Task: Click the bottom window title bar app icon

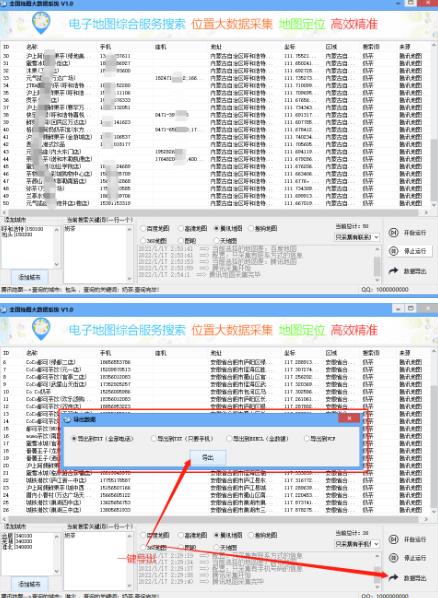Action: click(x=3, y=309)
